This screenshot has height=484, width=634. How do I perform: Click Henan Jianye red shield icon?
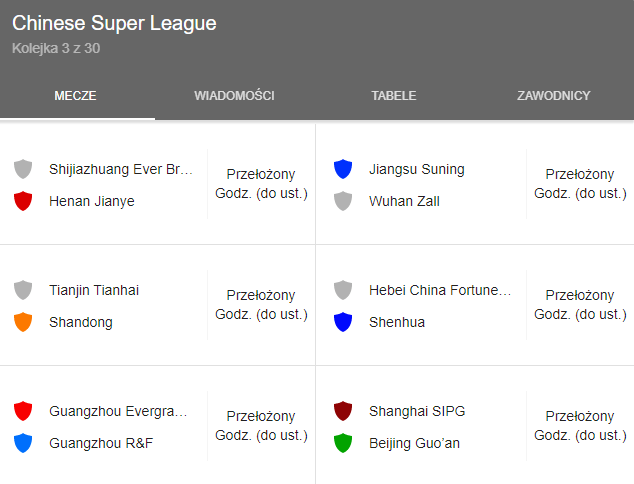click(x=23, y=201)
